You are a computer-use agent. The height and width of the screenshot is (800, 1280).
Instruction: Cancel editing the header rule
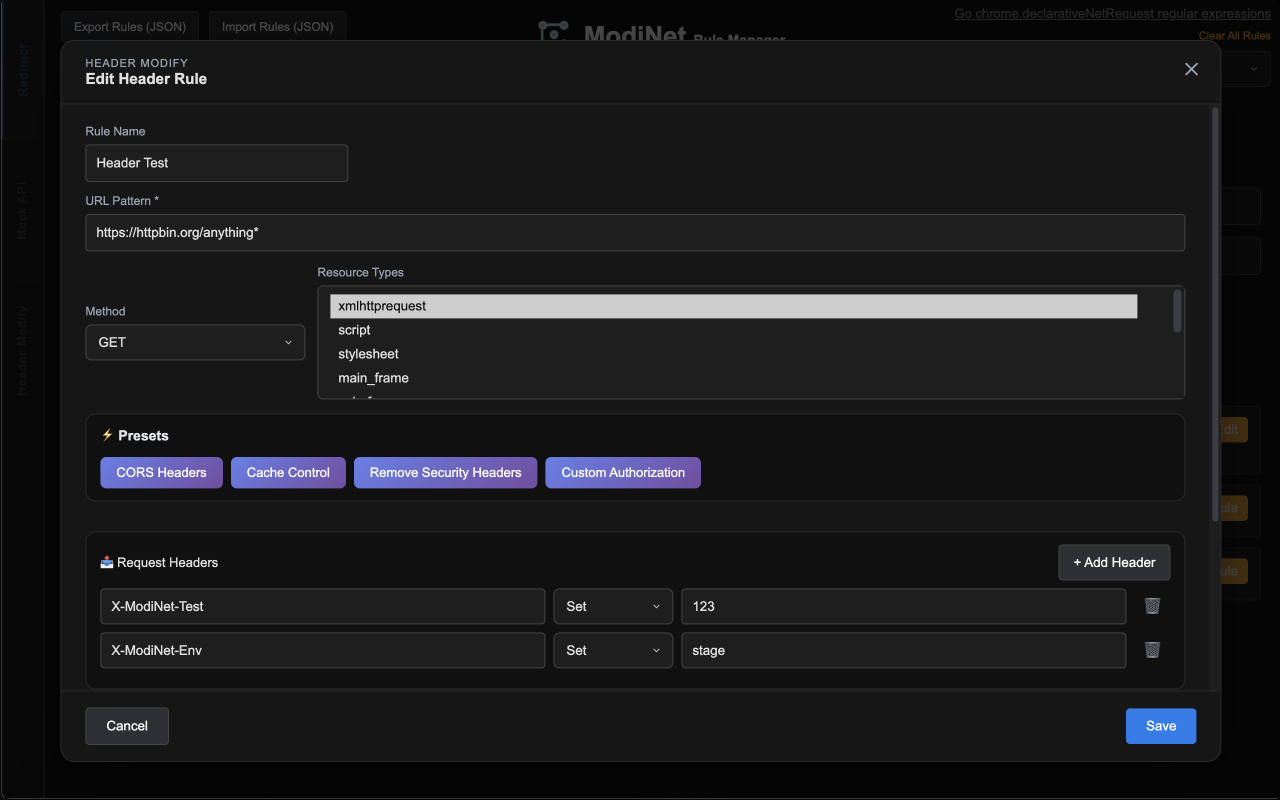[126, 726]
